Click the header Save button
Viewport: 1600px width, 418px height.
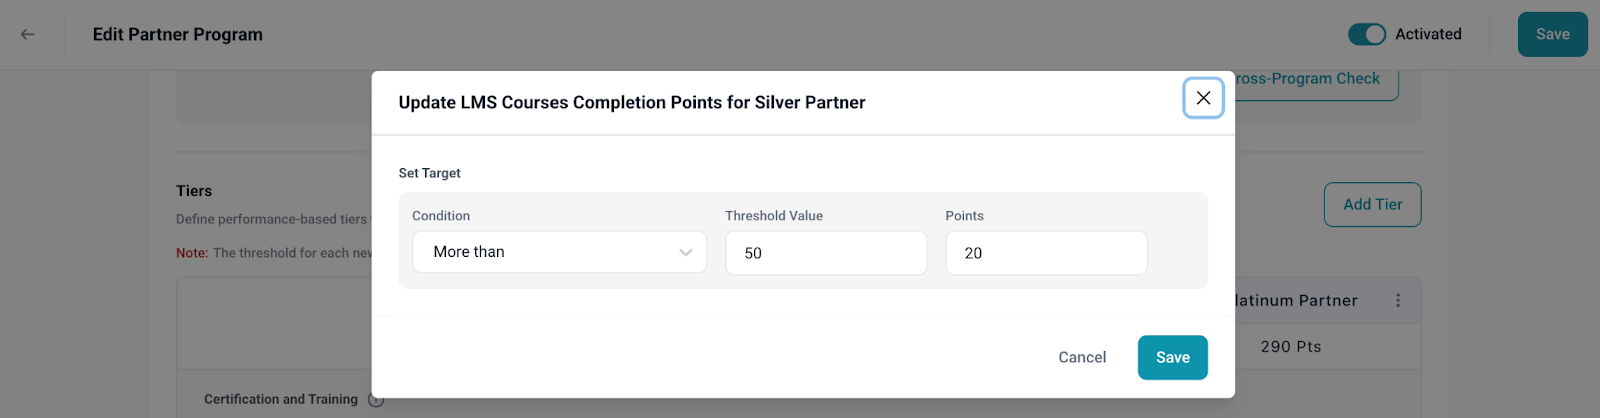click(x=1552, y=34)
